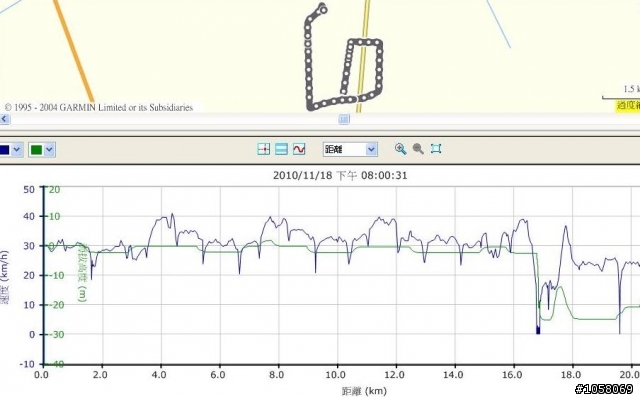Screen dimensions: 640x397
Task: Click the yellow highlighted label on map
Action: click(x=628, y=106)
